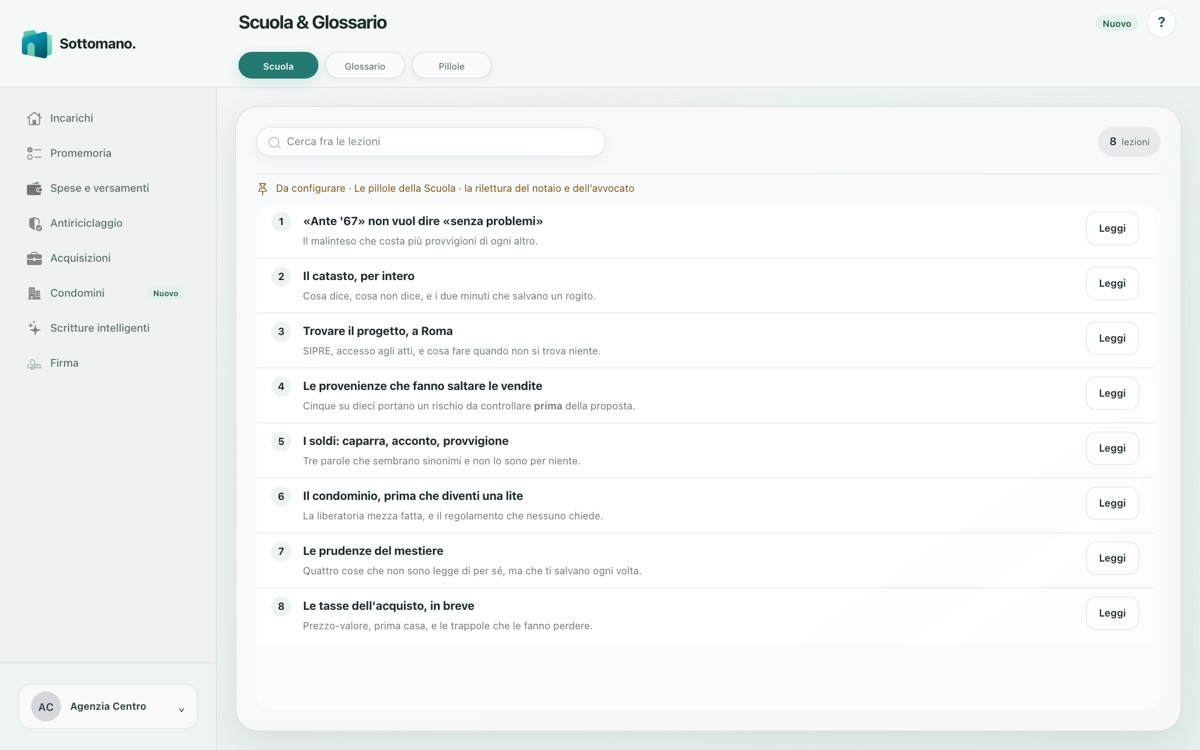Image resolution: width=1200 pixels, height=750 pixels.
Task: Click lesson number 4 badge
Action: pyautogui.click(x=281, y=386)
